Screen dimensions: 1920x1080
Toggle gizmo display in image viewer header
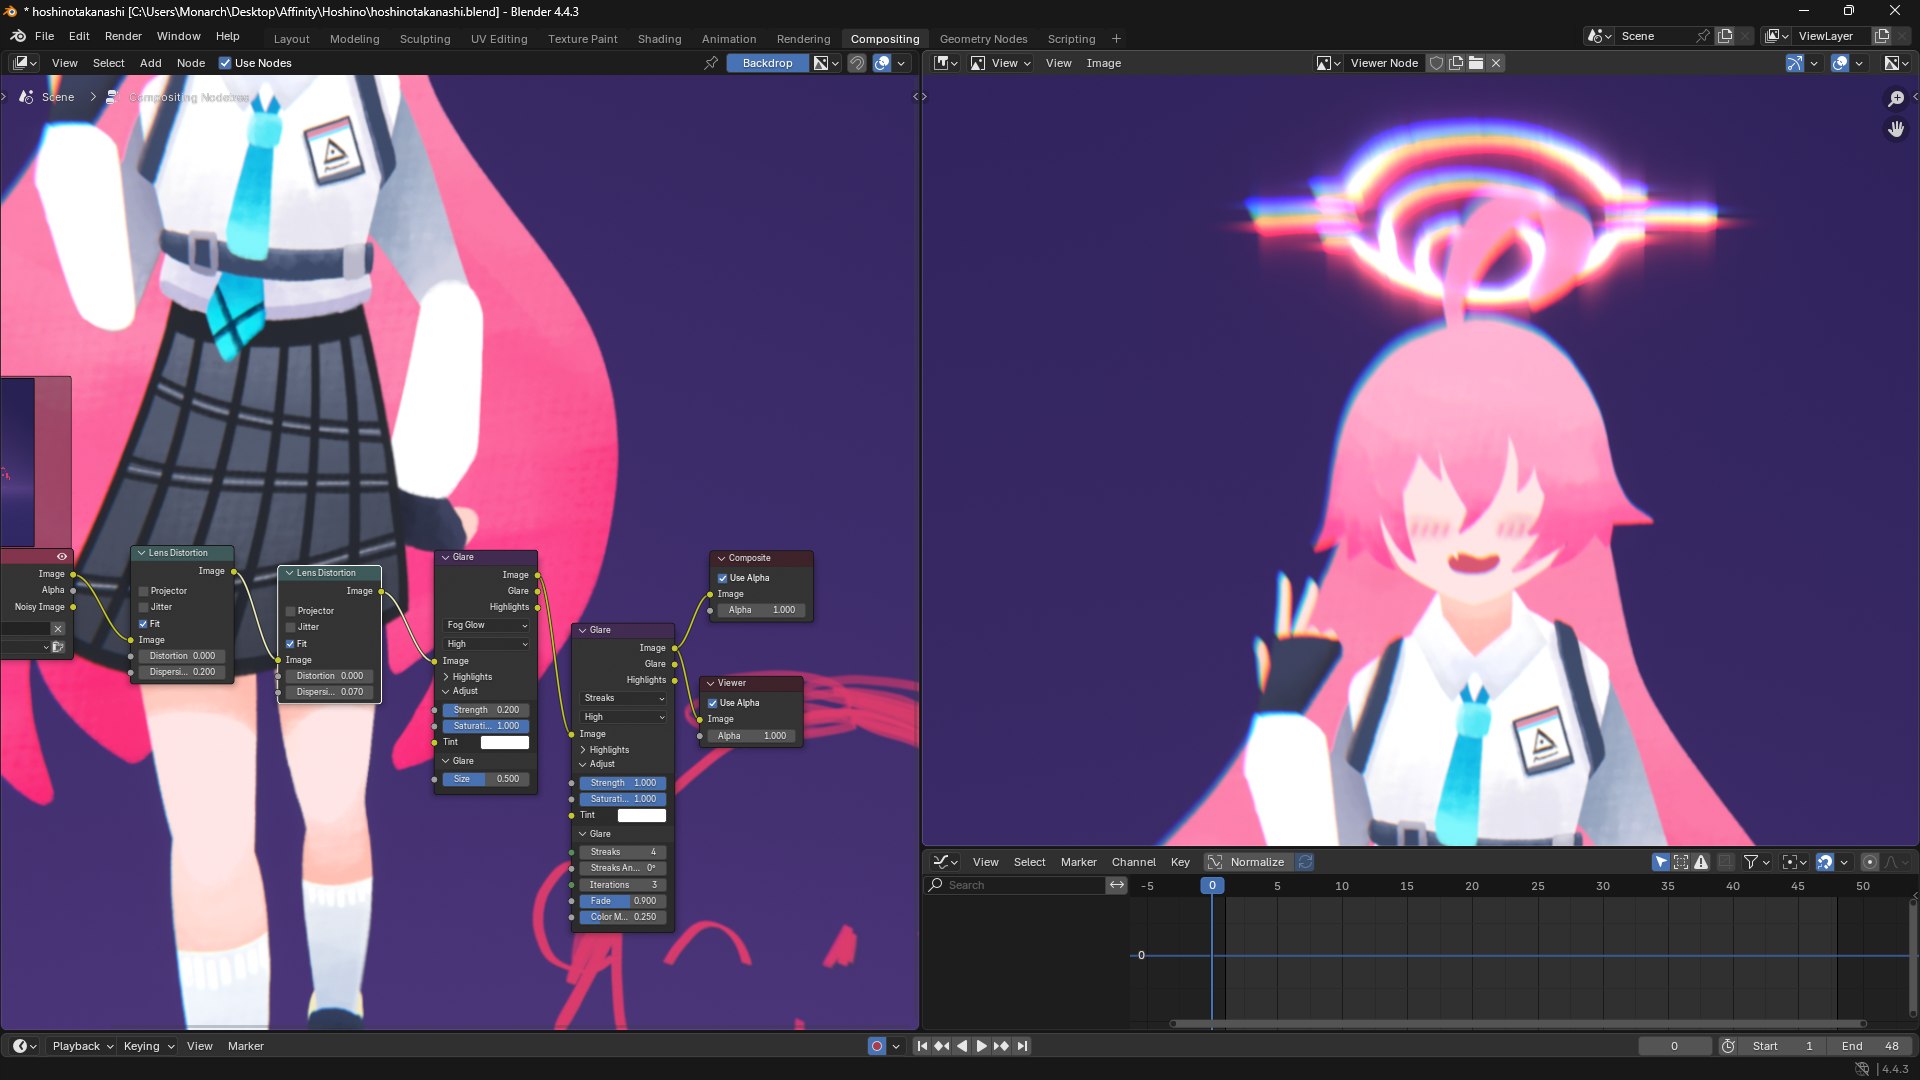point(1795,63)
